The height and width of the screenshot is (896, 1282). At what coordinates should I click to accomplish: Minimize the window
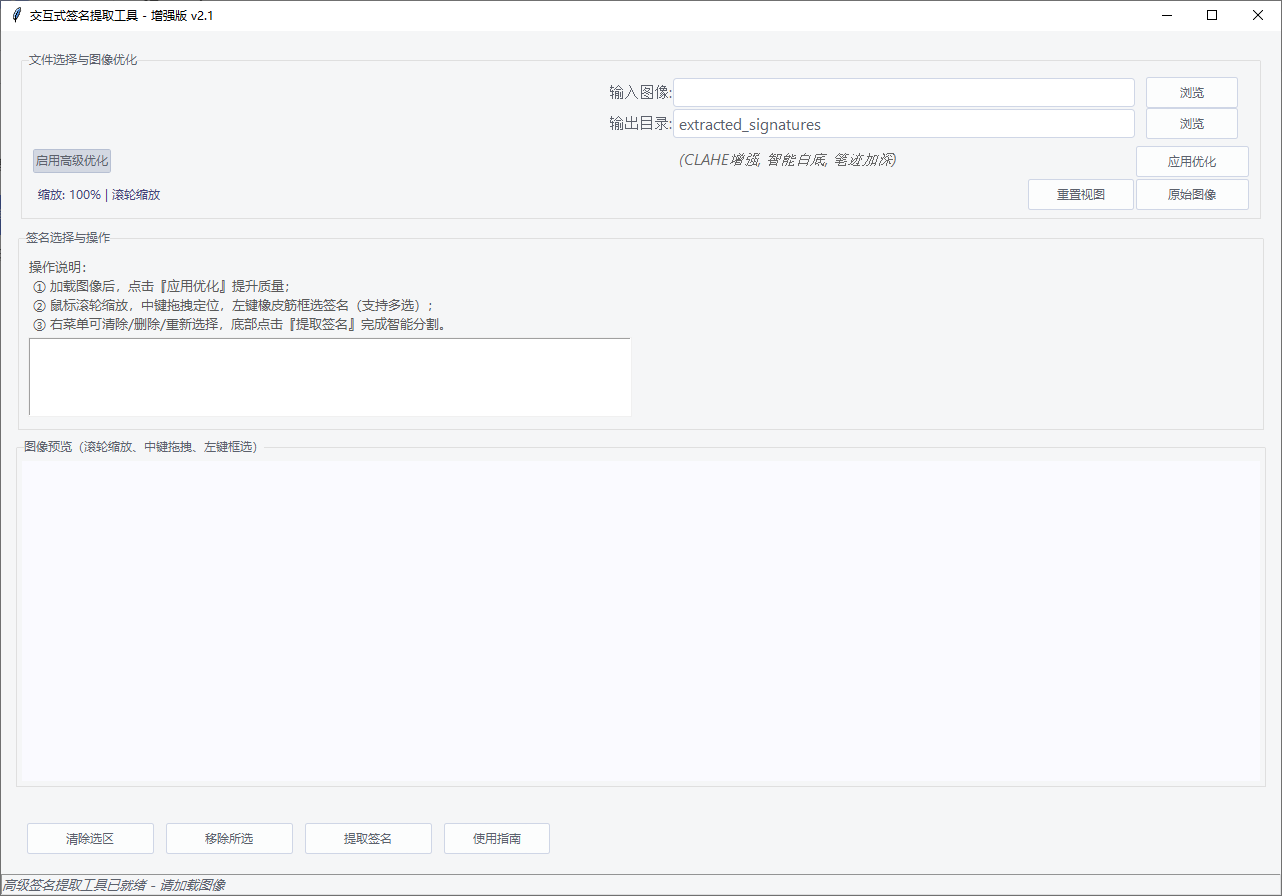coord(1166,15)
